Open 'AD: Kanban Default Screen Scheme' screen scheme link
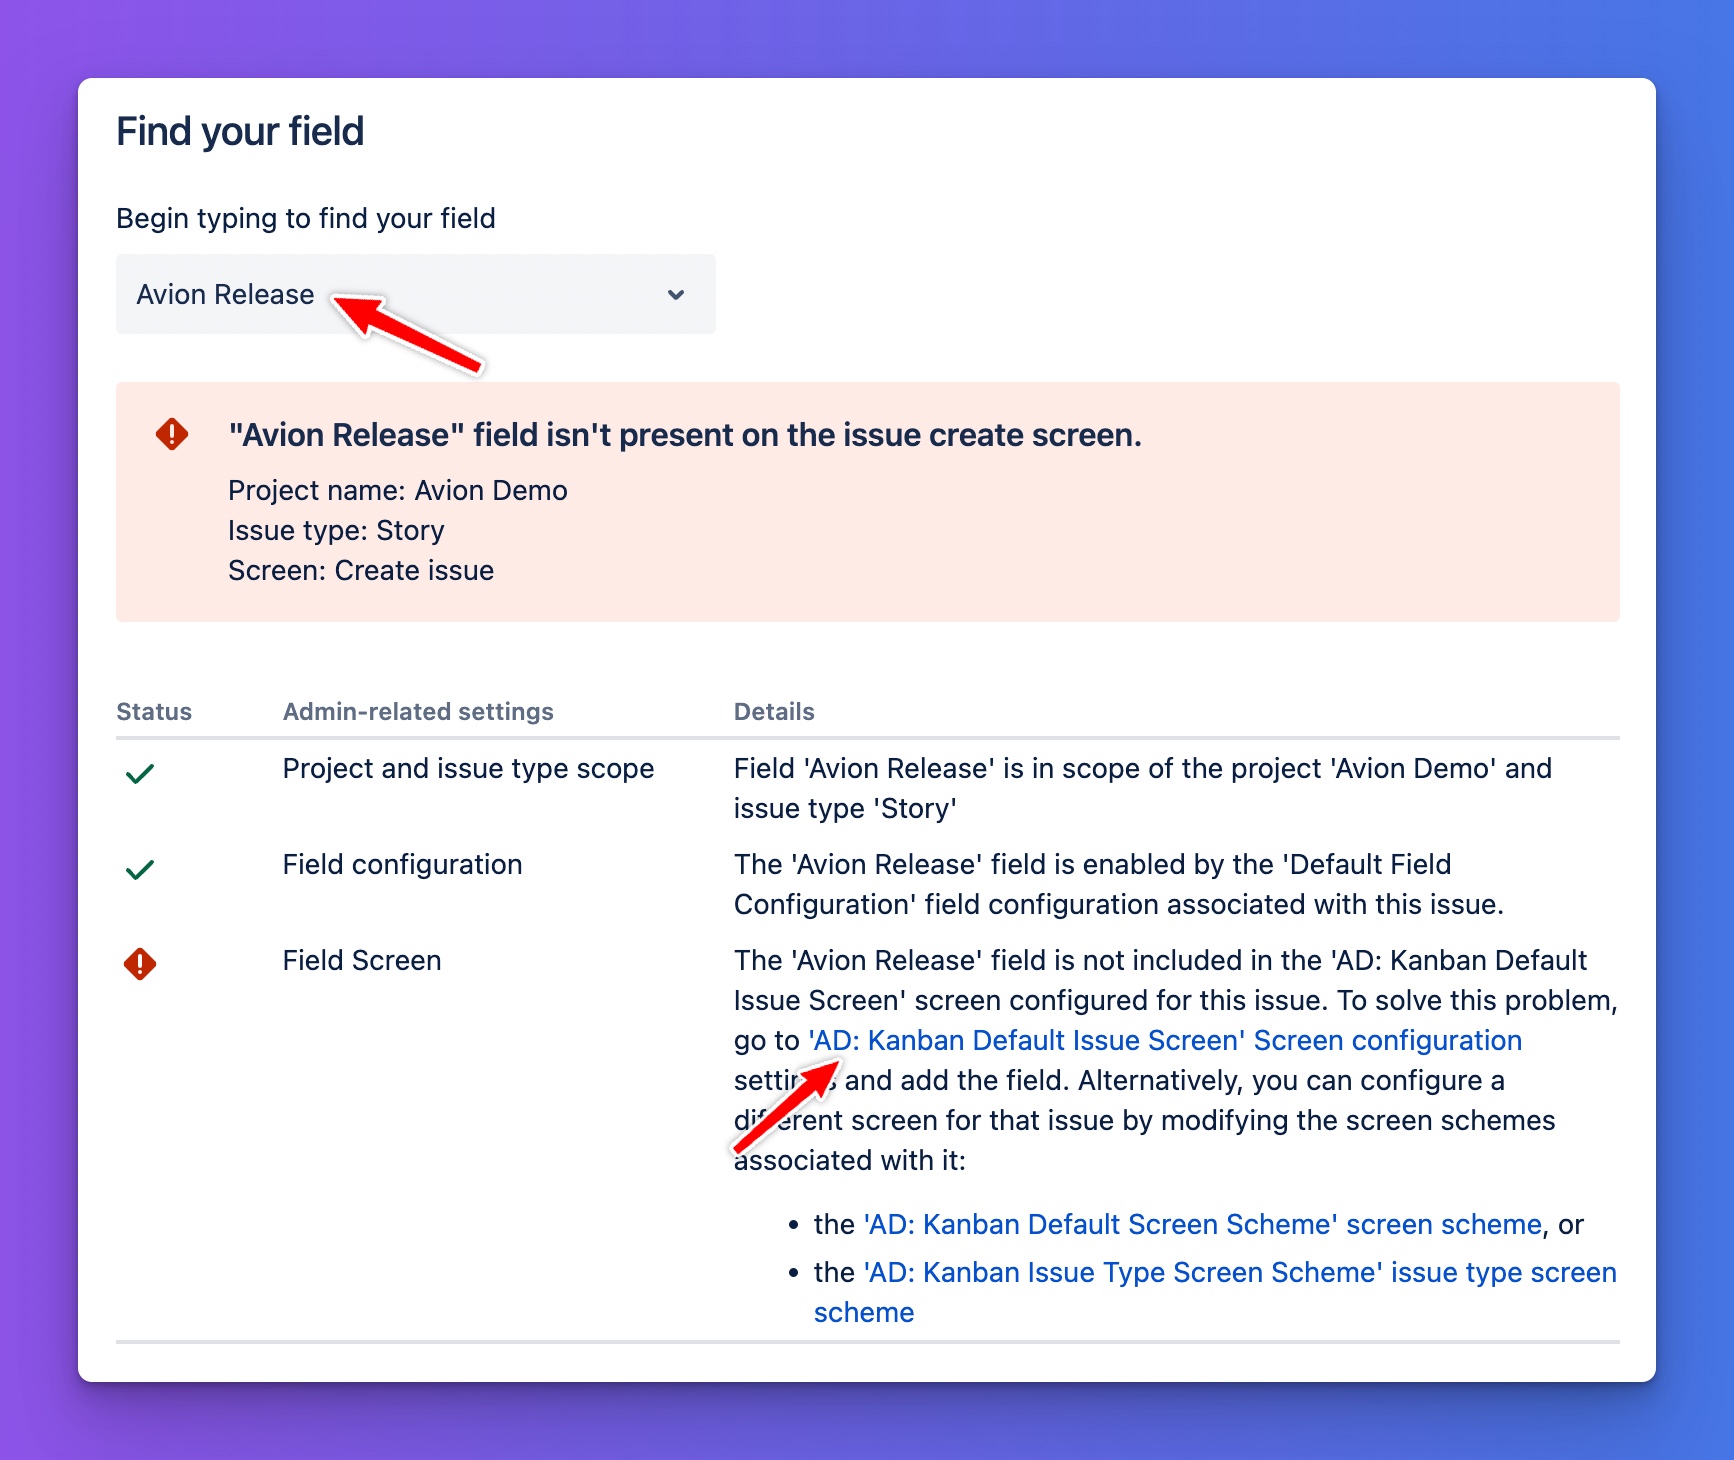 coord(1202,1225)
